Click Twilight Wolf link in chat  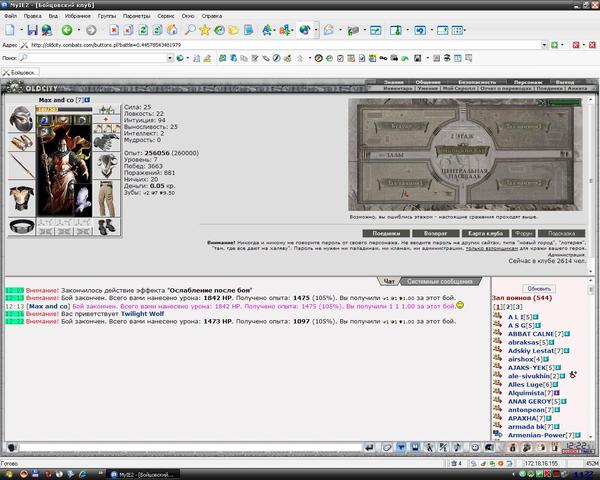coord(142,313)
